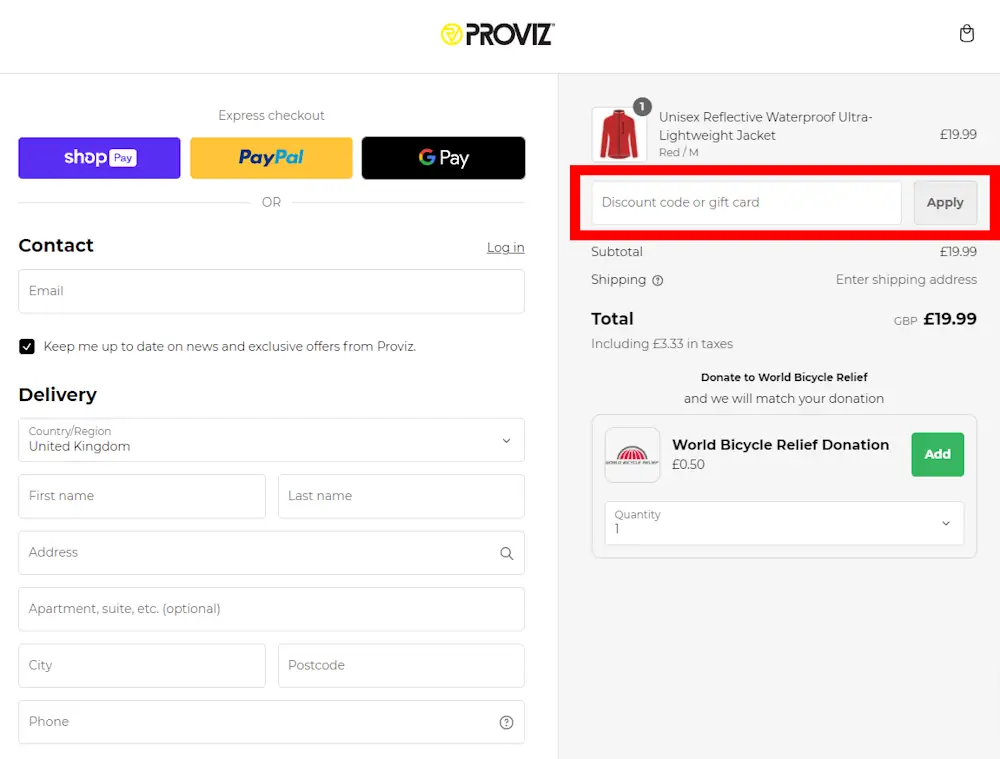Screen dimensions: 1000x759
Task: Focus the Address input field
Action: click(272, 552)
